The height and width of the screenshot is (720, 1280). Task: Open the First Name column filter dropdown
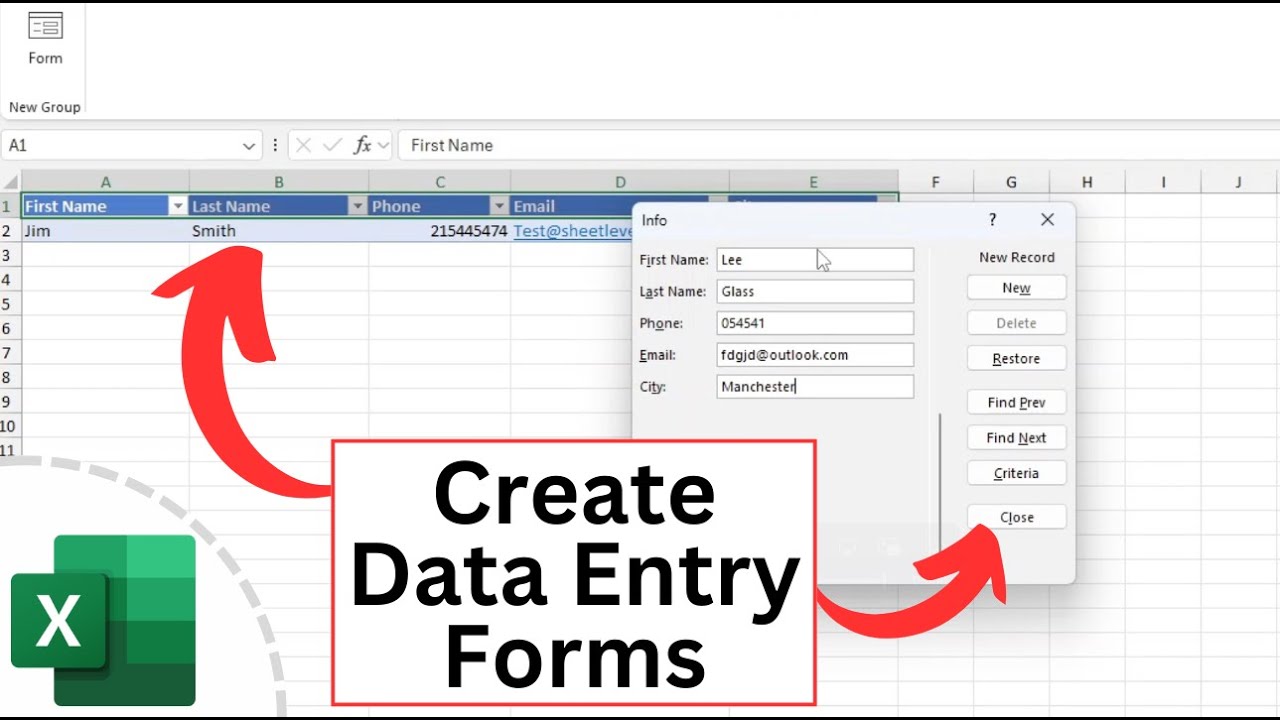tap(178, 206)
